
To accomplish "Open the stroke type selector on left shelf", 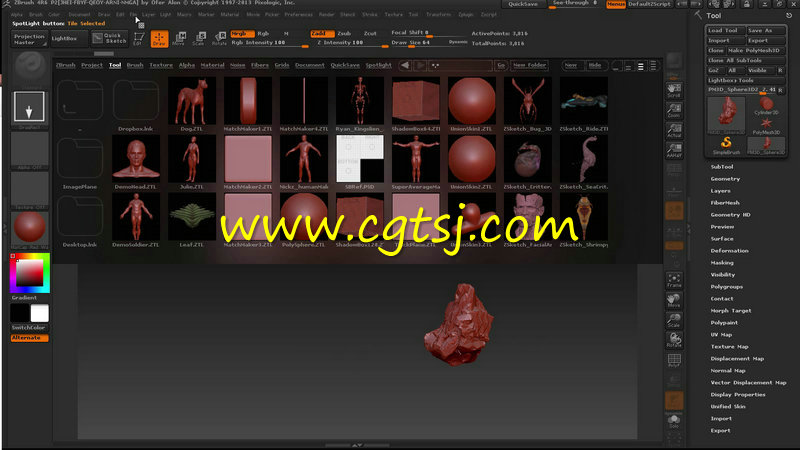I will [29, 107].
